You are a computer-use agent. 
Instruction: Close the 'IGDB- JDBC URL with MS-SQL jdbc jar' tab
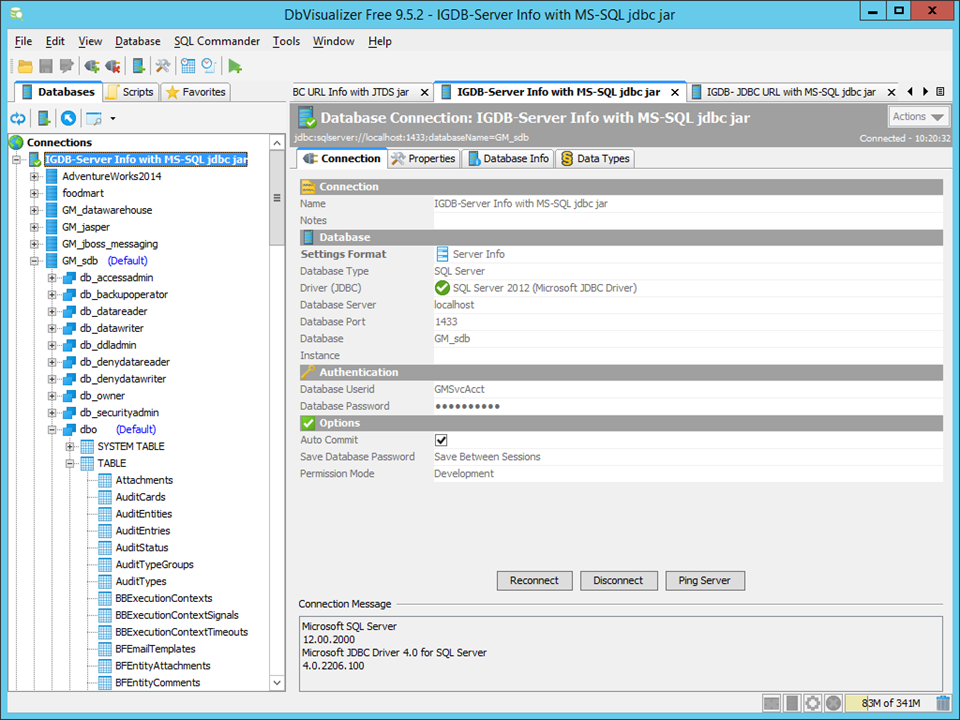point(891,92)
